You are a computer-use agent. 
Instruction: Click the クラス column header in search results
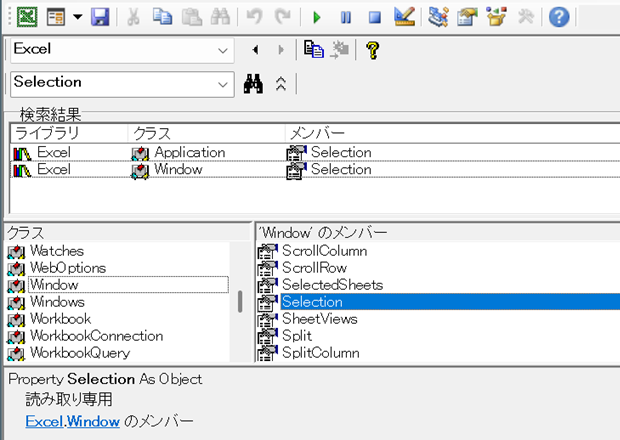click(206, 133)
